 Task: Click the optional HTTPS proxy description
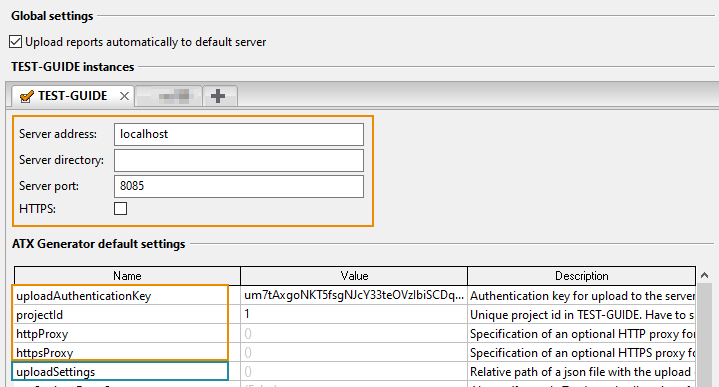pyautogui.click(x=581, y=352)
